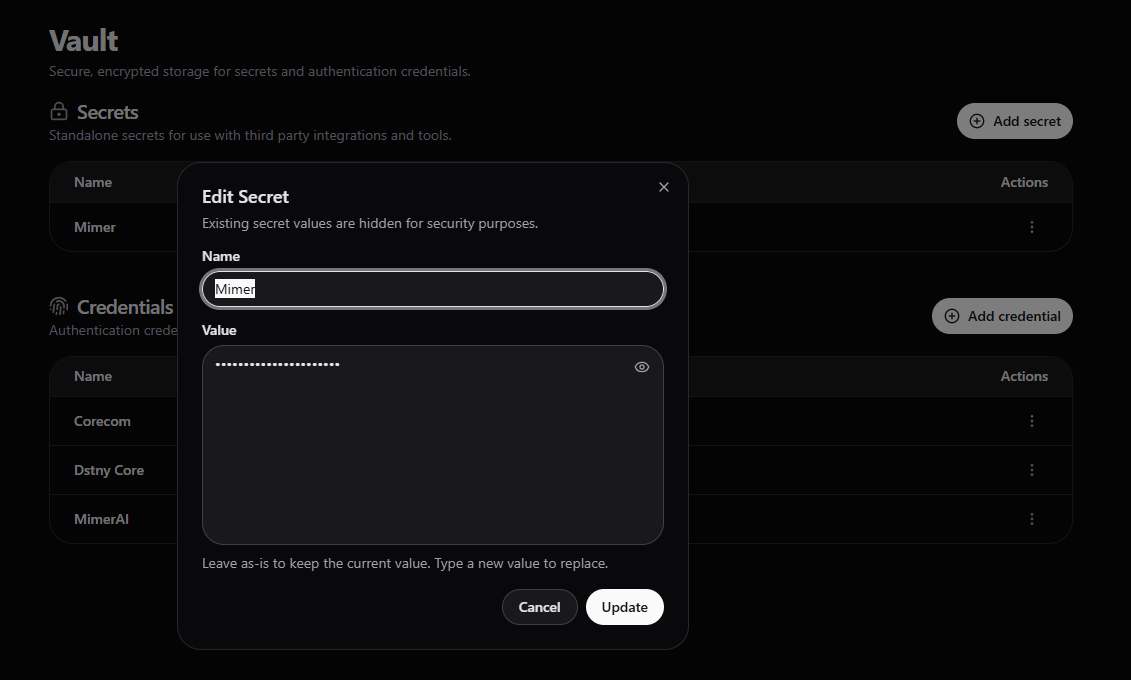
Task: Close the Edit Secret dialog
Action: [x=664, y=187]
